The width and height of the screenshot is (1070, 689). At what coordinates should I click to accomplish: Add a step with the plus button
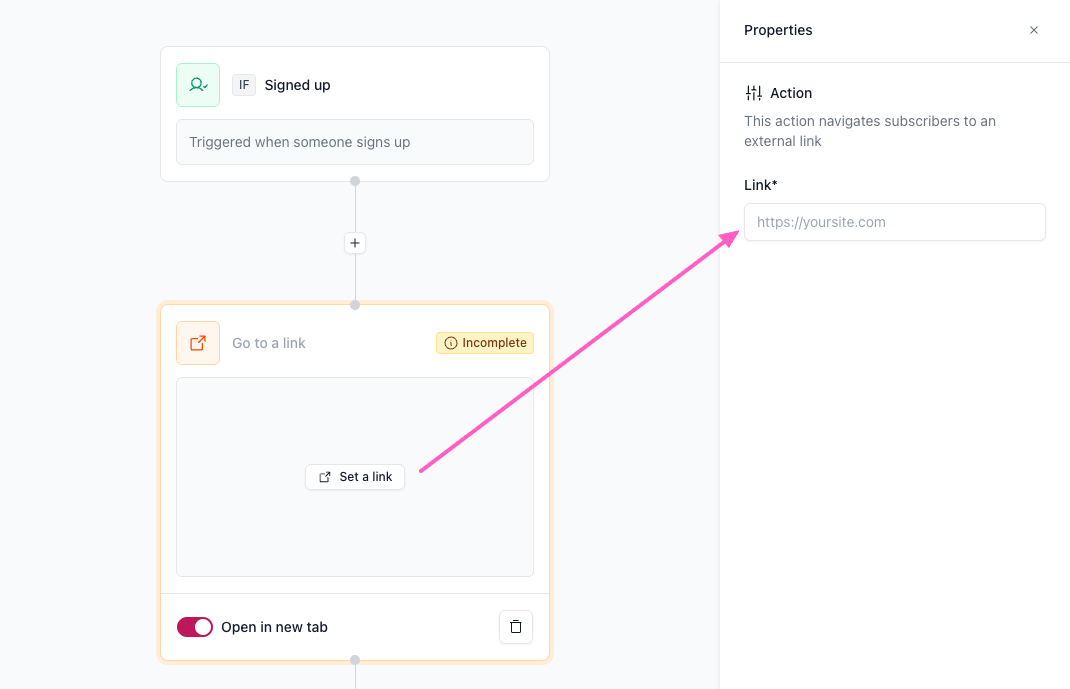355,243
